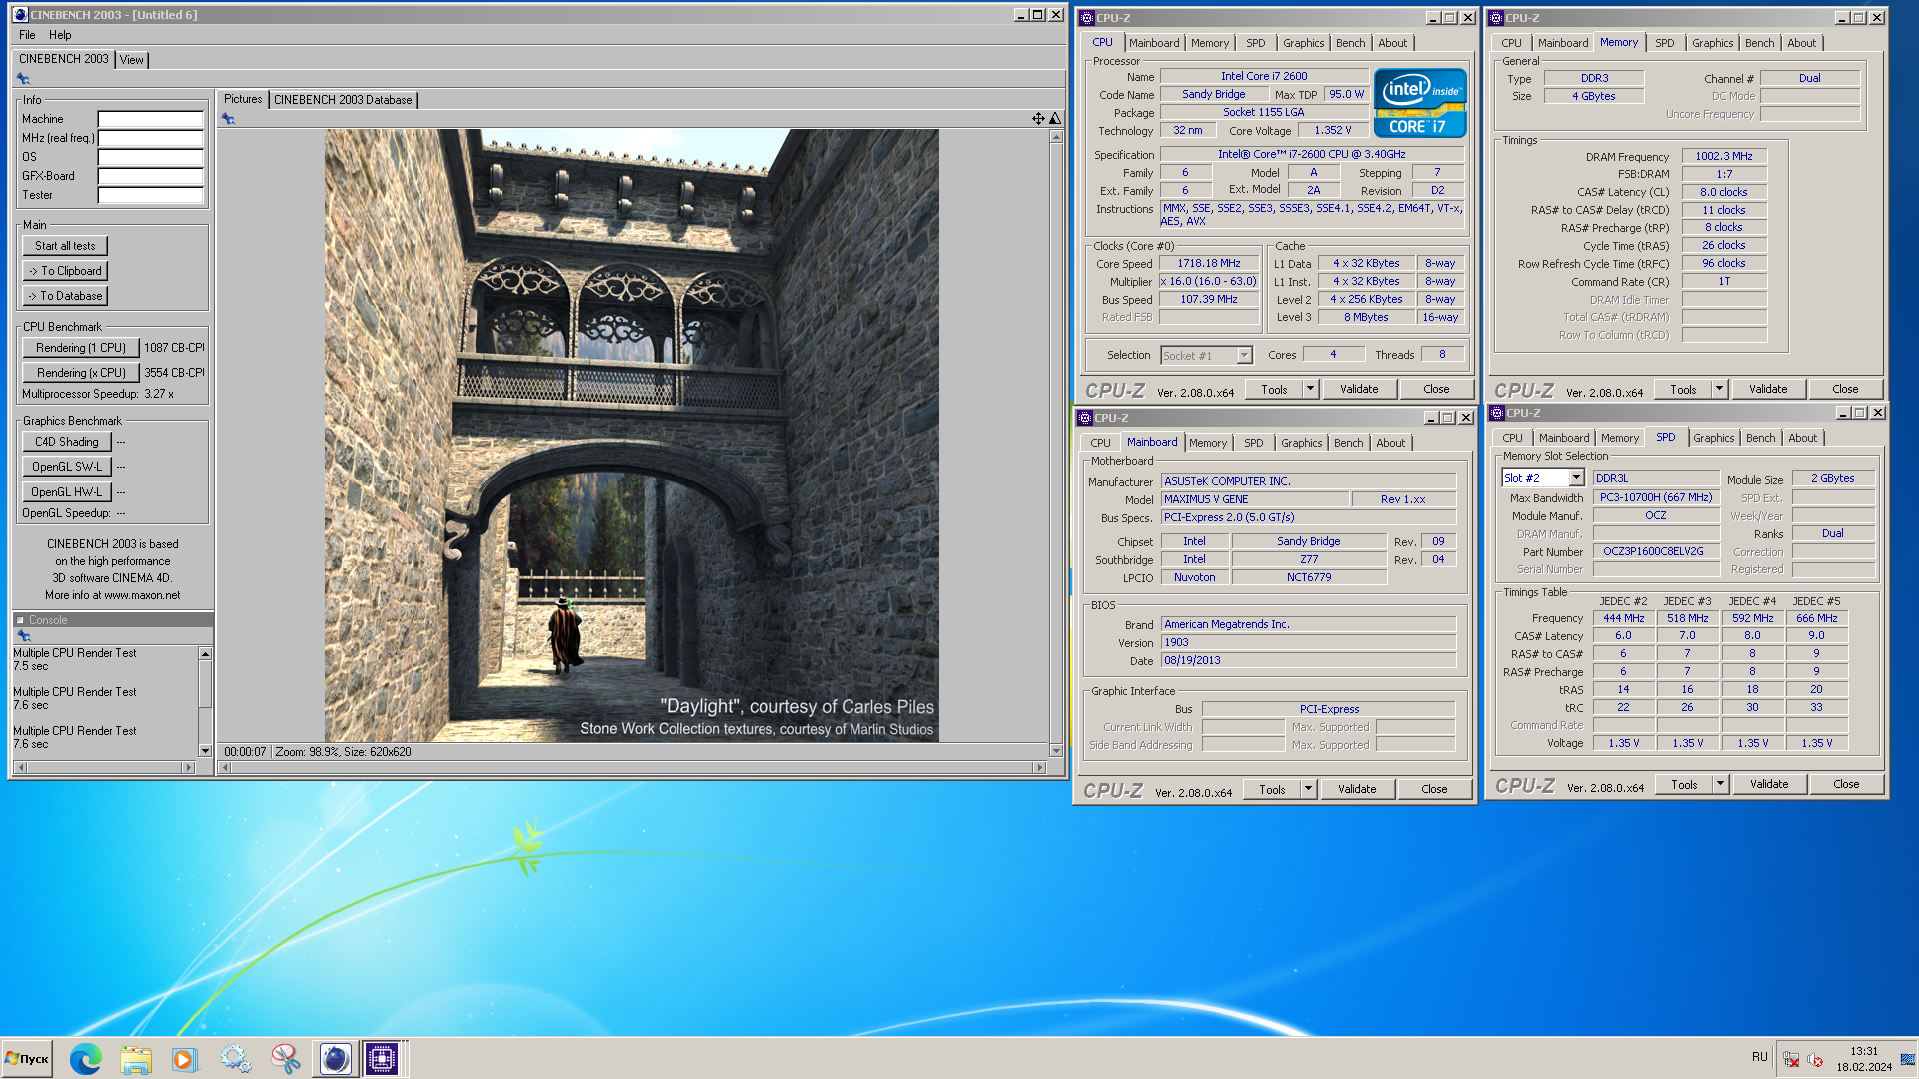The width and height of the screenshot is (1919, 1079).
Task: Open the Snipping Tool scissors icon
Action: pyautogui.click(x=285, y=1058)
